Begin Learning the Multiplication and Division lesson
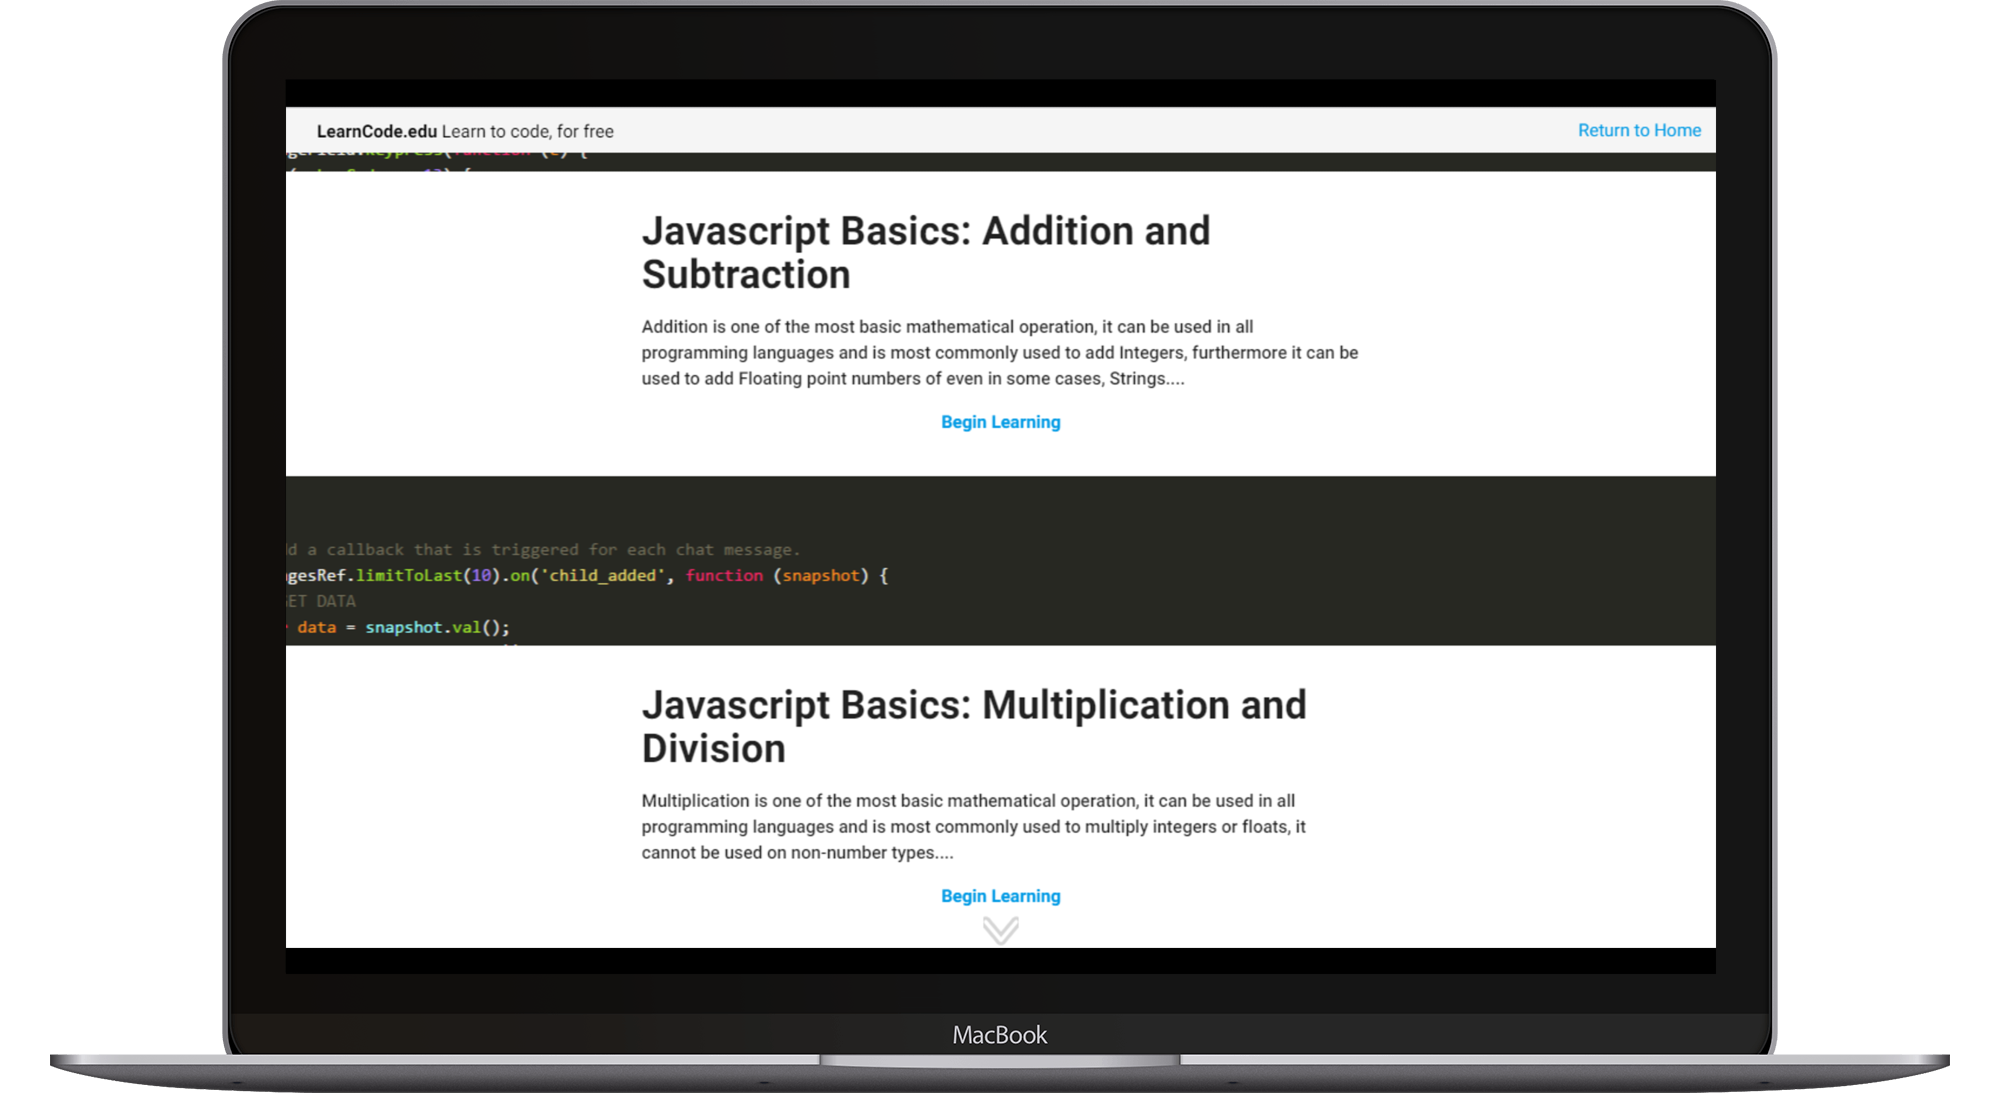 click(x=1000, y=896)
